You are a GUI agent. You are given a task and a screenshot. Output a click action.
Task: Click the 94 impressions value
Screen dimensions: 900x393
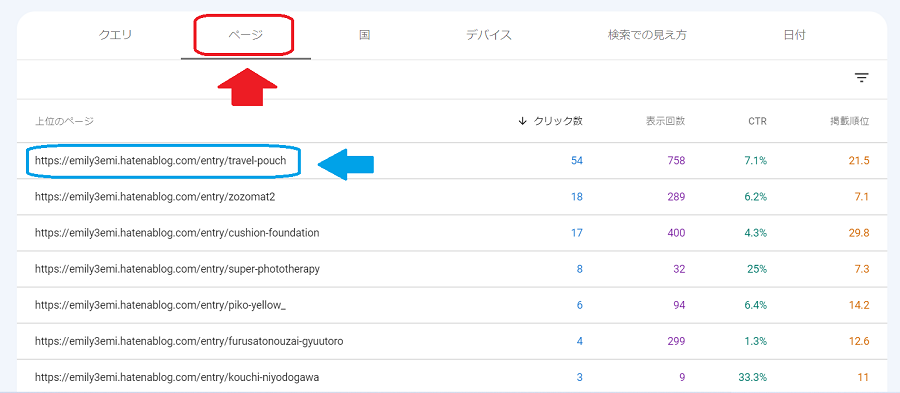pyautogui.click(x=679, y=305)
